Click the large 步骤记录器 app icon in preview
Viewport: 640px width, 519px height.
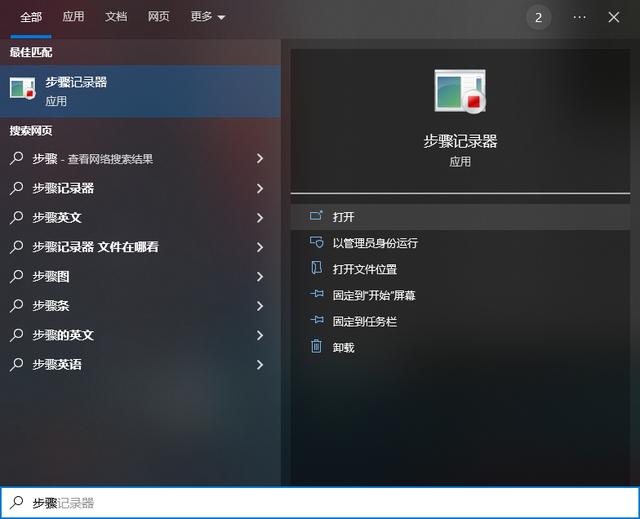point(460,91)
